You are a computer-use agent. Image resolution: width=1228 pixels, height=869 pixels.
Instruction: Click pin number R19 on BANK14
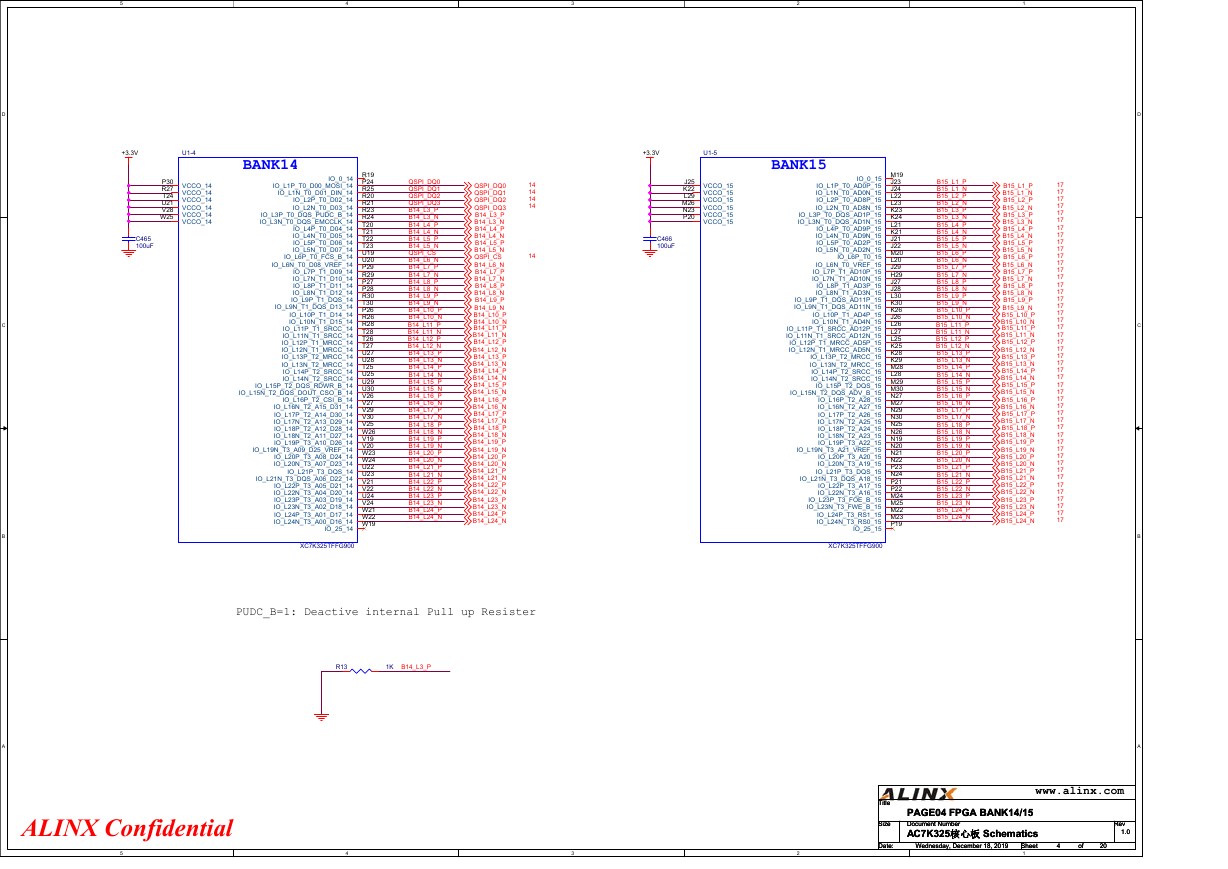coord(368,175)
